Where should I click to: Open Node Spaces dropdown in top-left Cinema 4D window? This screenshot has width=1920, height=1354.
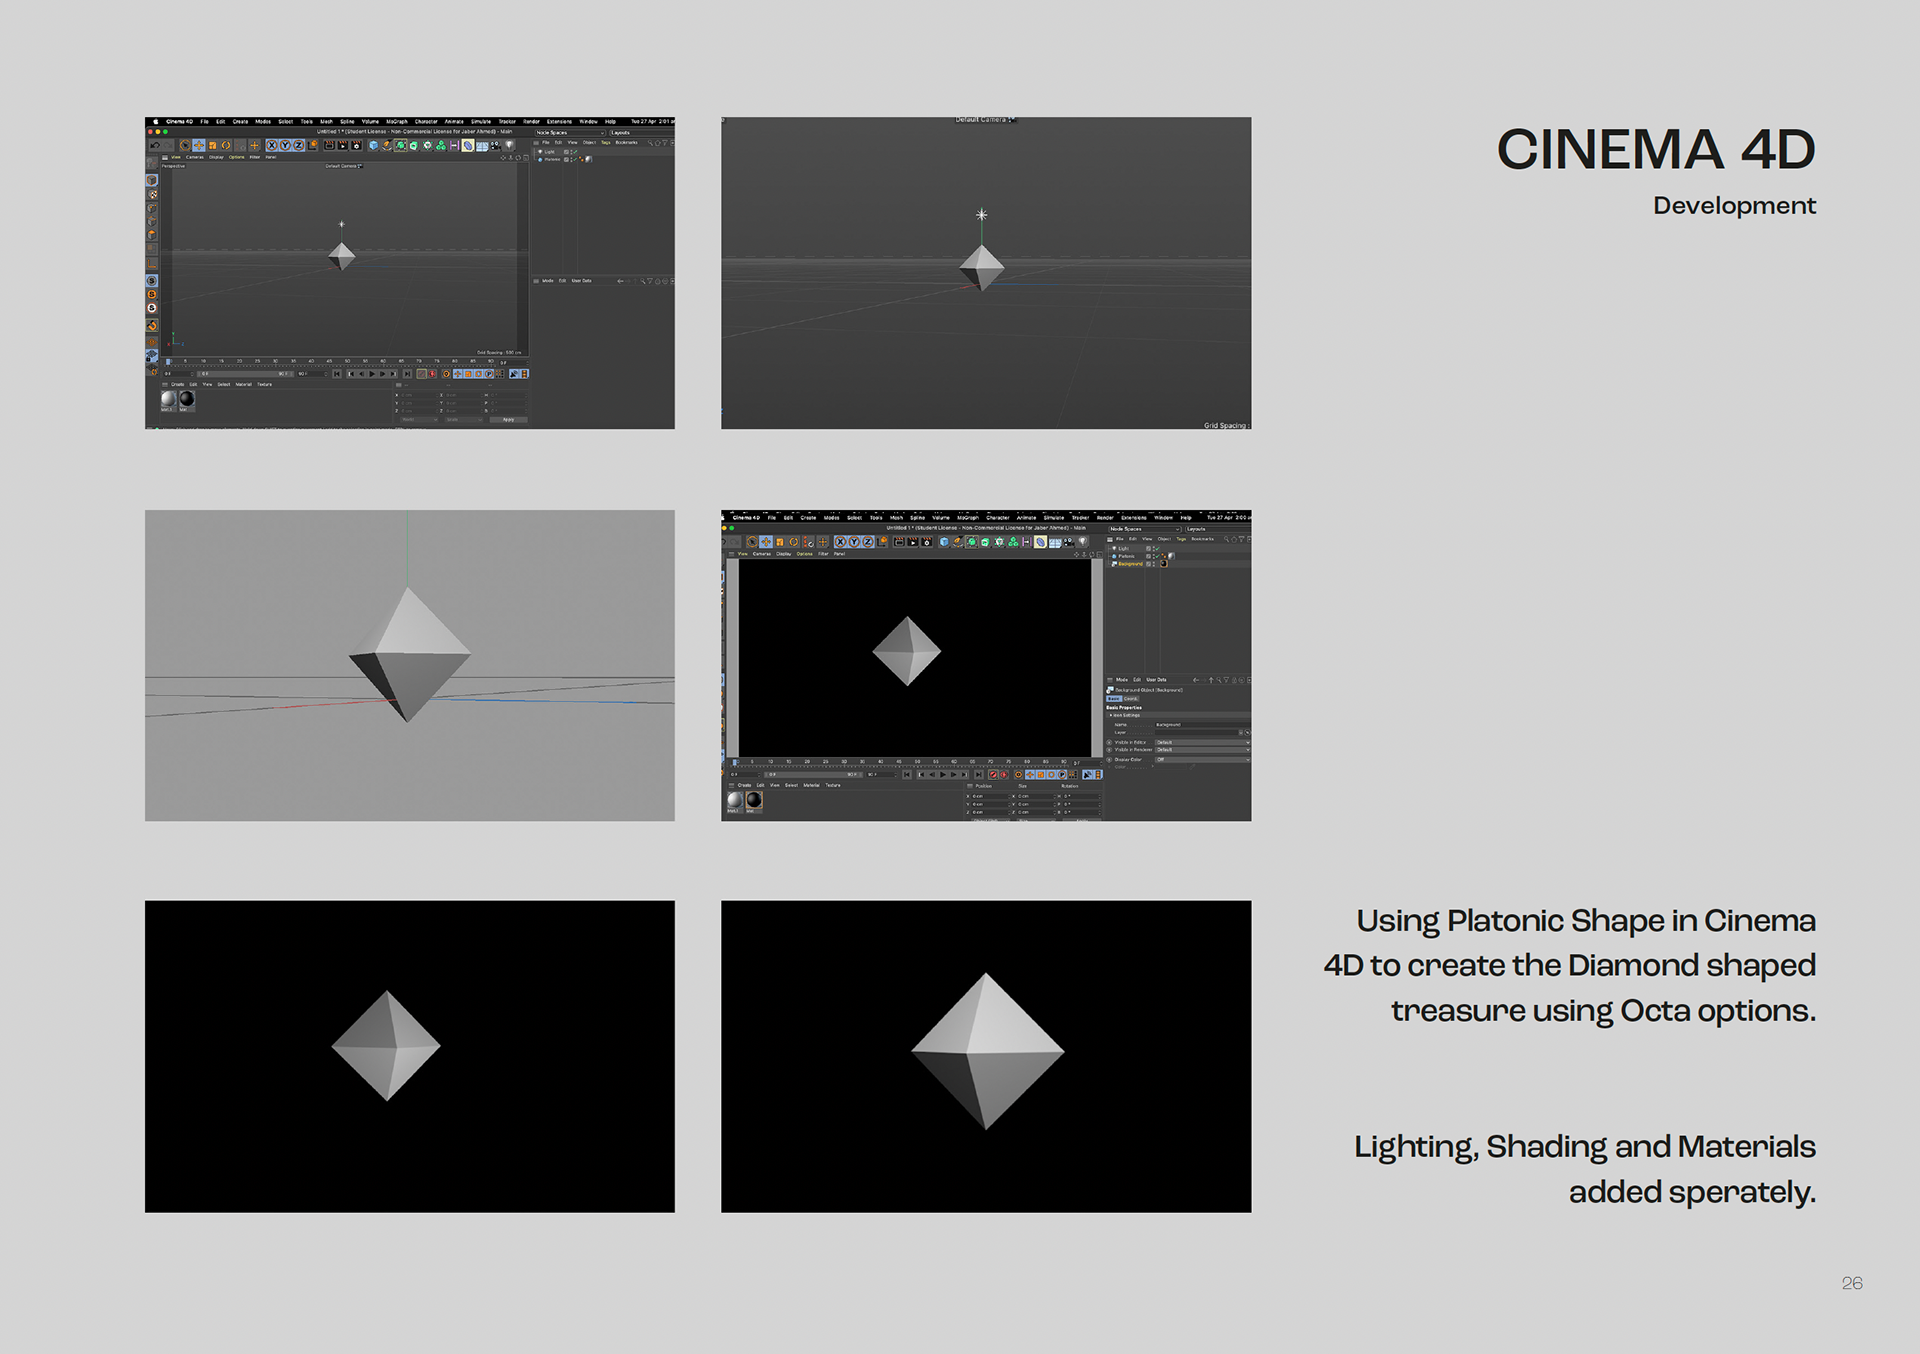(x=570, y=133)
